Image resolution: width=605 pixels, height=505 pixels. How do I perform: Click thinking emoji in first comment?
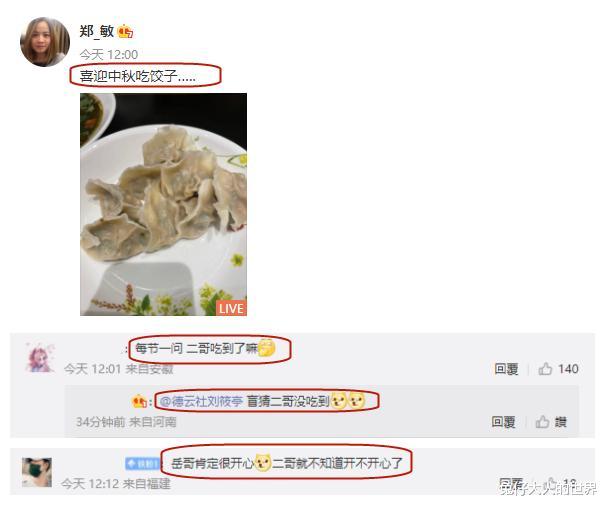[267, 348]
